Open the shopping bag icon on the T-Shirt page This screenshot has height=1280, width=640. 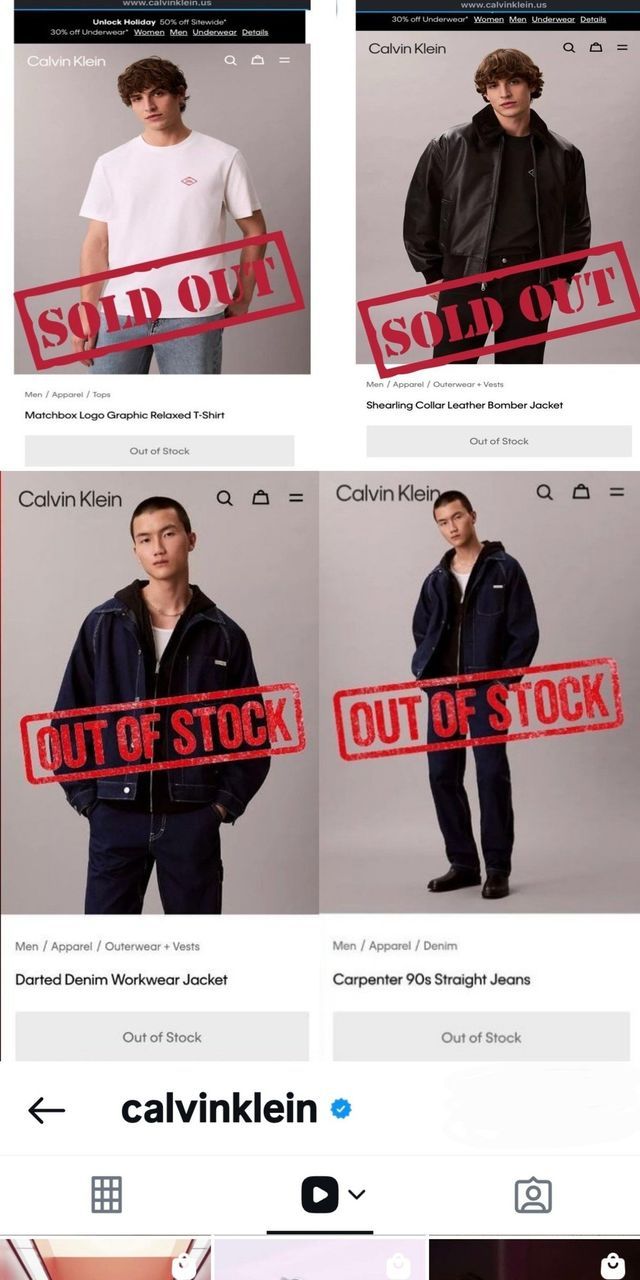click(257, 60)
